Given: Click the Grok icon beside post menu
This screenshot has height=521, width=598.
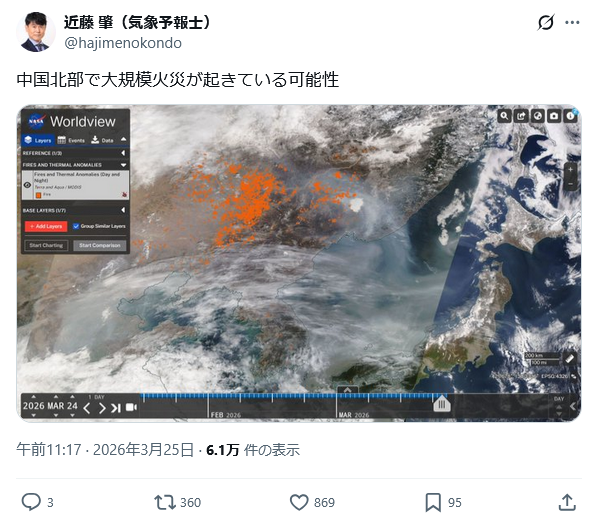Looking at the screenshot, I should (x=546, y=23).
